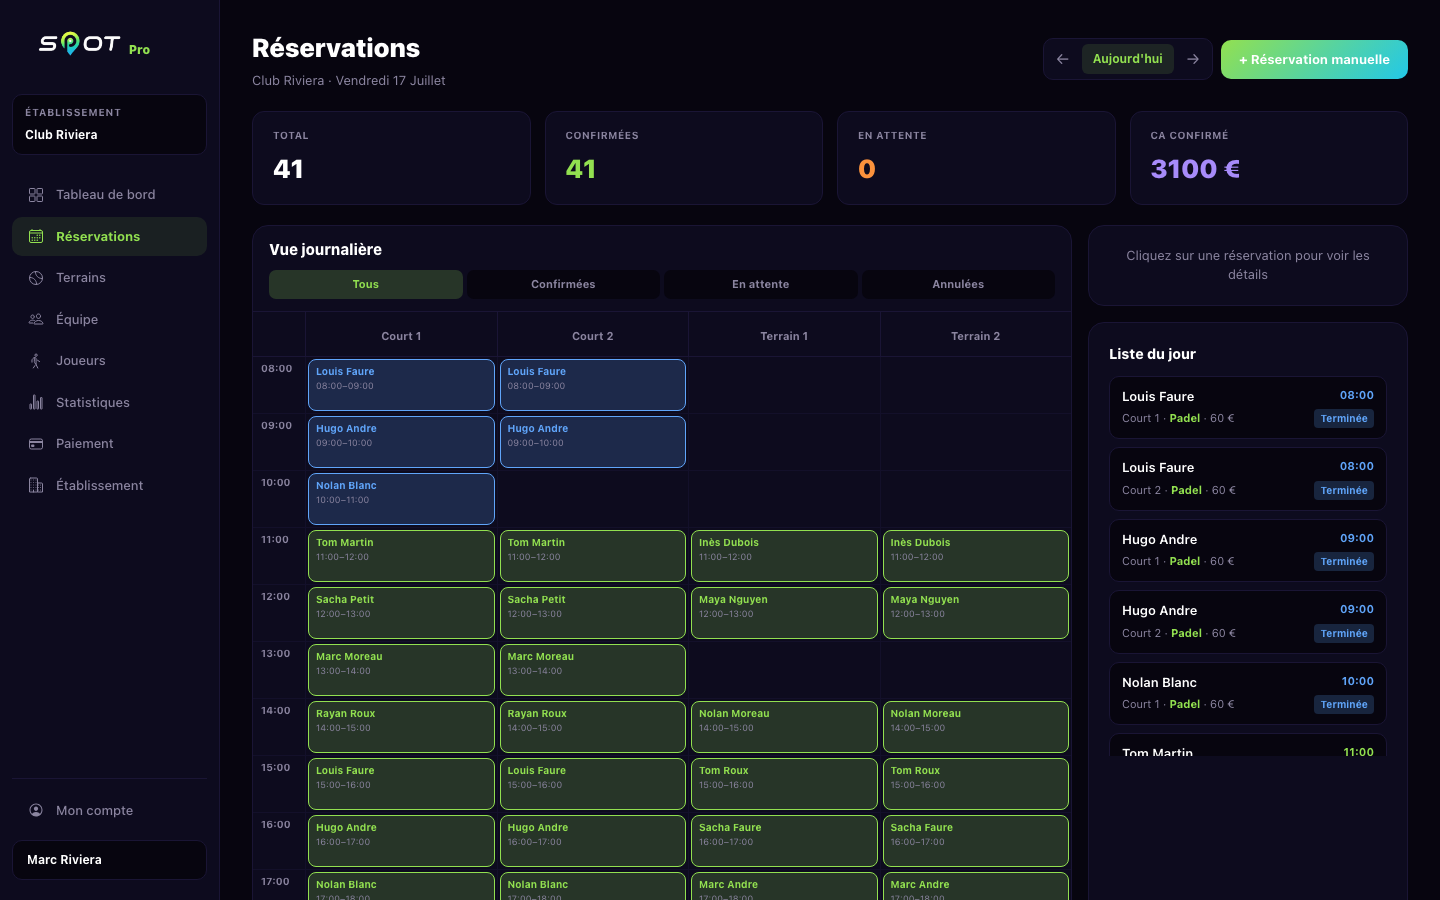Open Statistiques bar chart icon
The height and width of the screenshot is (900, 1440).
pyautogui.click(x=36, y=403)
